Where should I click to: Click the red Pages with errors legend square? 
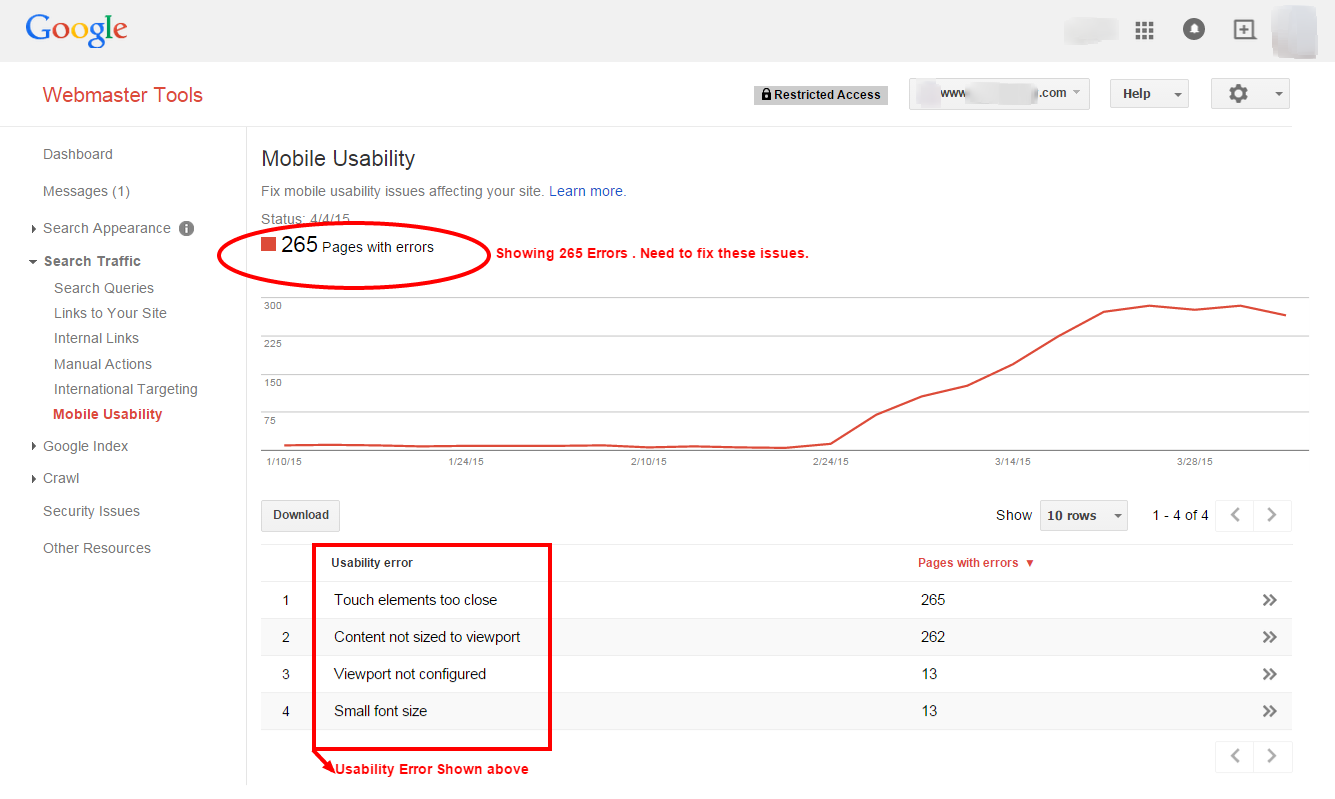click(x=268, y=245)
